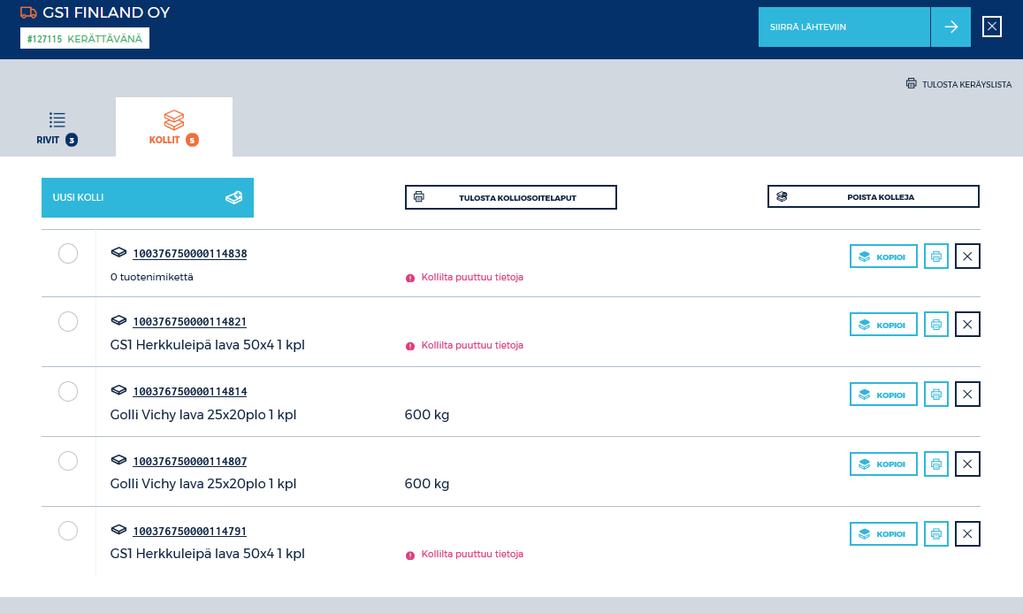The height and width of the screenshot is (613, 1023).
Task: Print label for package 100376750000114791
Action: coord(936,533)
